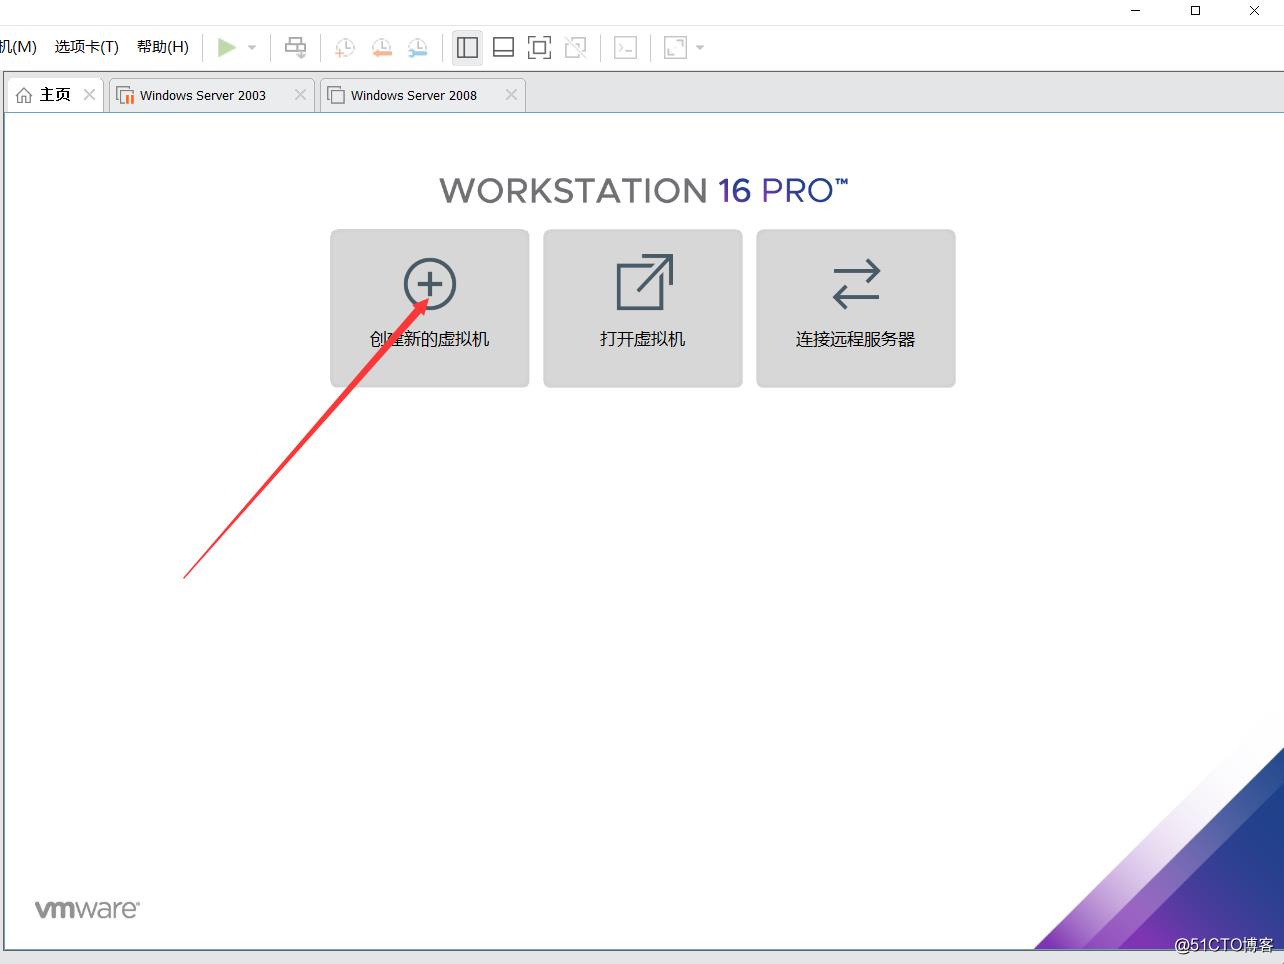
Task: Expand the stretch display dropdown arrow
Action: (700, 47)
